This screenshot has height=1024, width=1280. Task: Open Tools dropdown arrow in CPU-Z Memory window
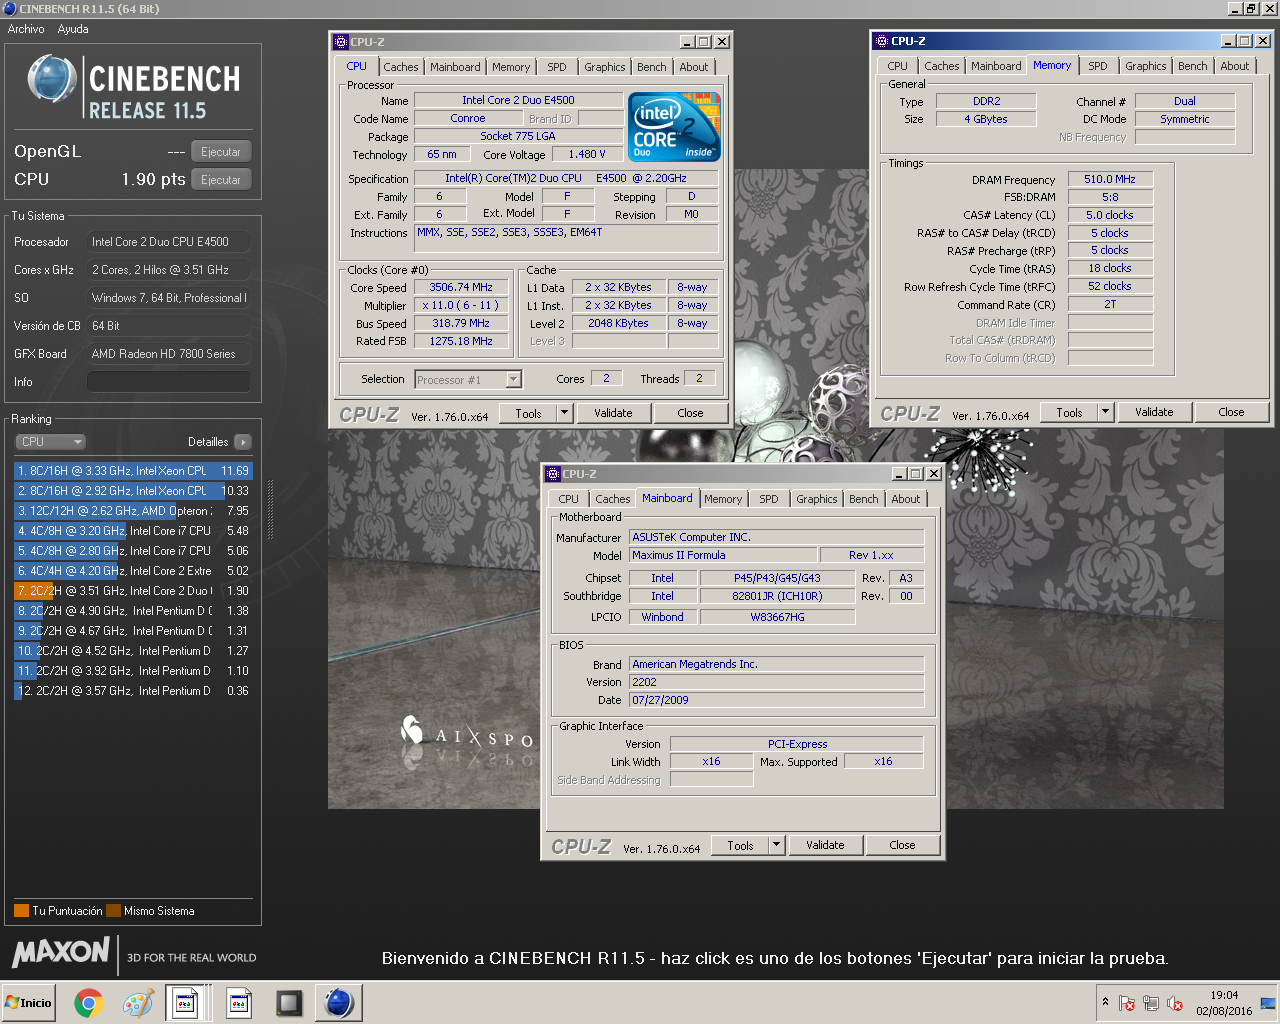coord(1105,412)
